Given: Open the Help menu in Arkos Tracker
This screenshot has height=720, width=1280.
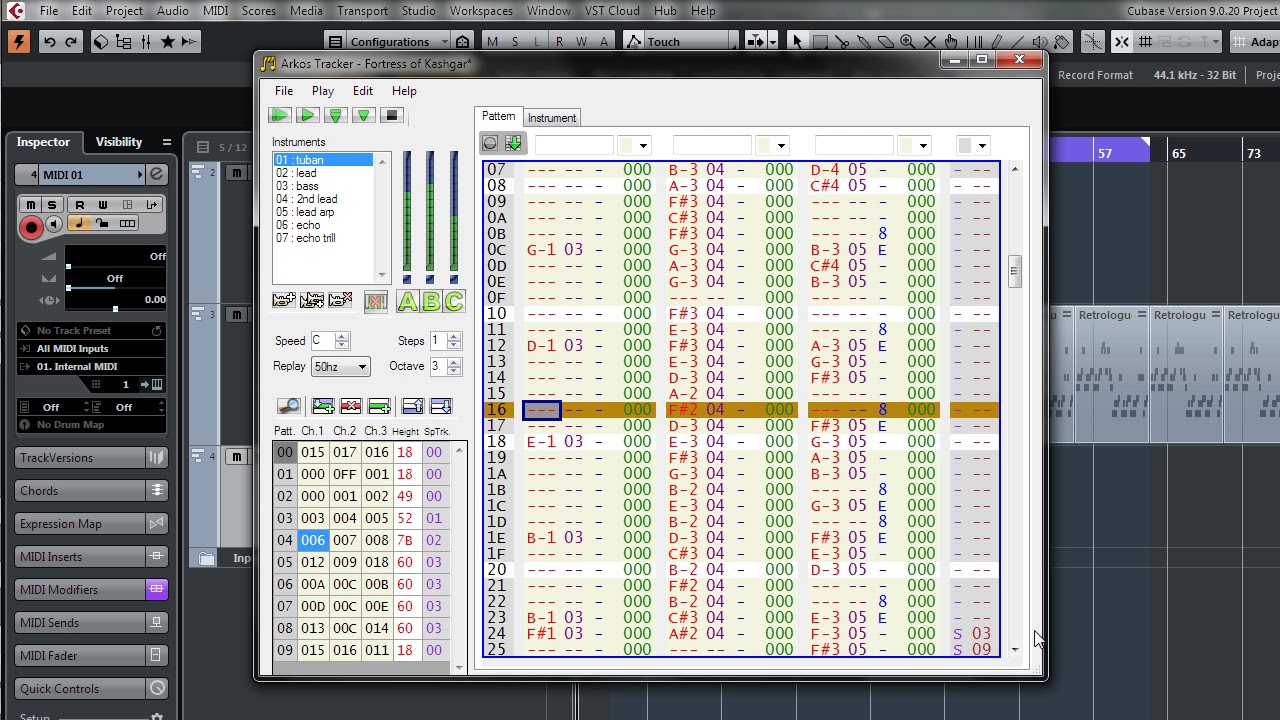Looking at the screenshot, I should click(404, 91).
